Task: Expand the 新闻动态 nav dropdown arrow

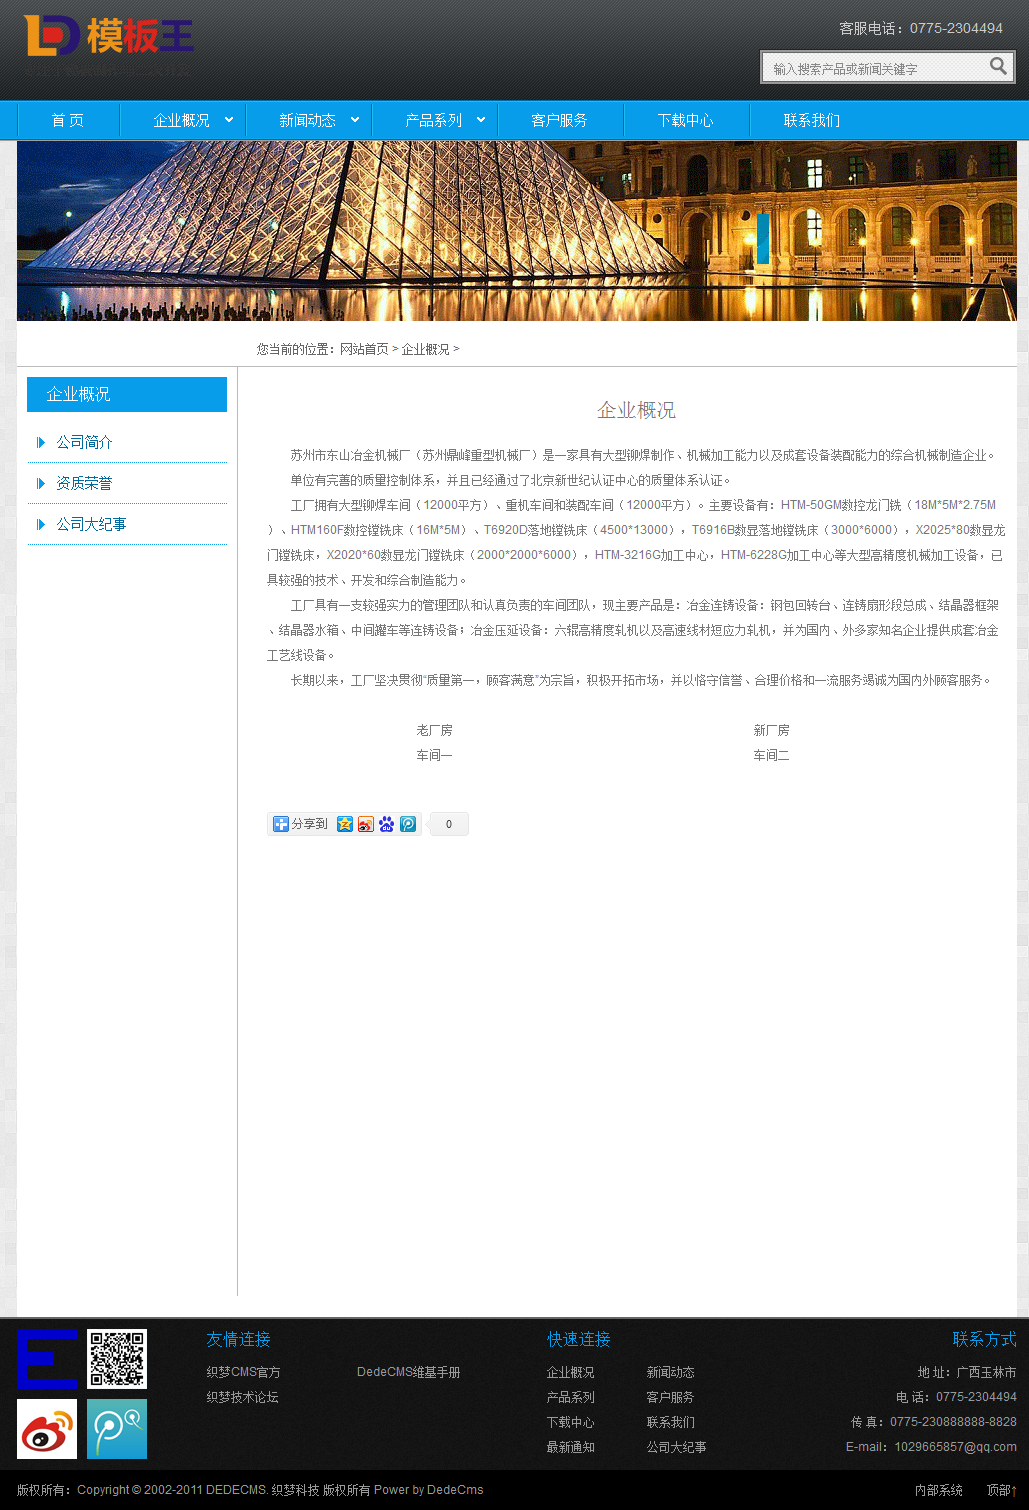Action: [355, 120]
